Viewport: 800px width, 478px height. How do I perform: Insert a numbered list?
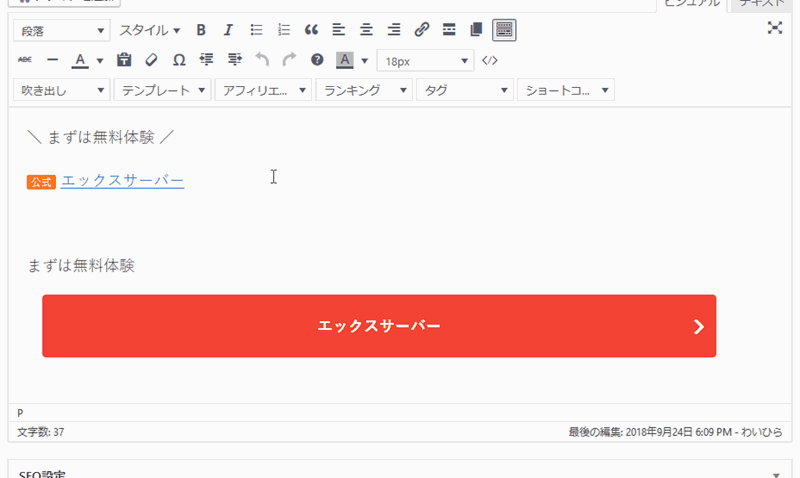coord(284,30)
